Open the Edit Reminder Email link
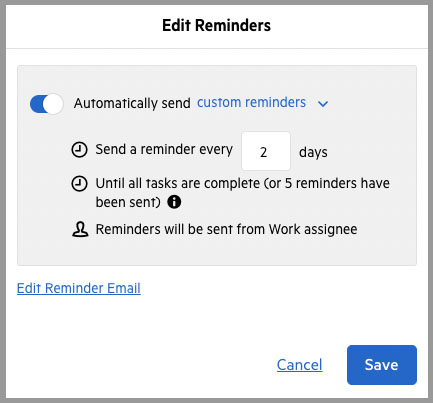Screen dimensions: 433x403 pos(79,288)
